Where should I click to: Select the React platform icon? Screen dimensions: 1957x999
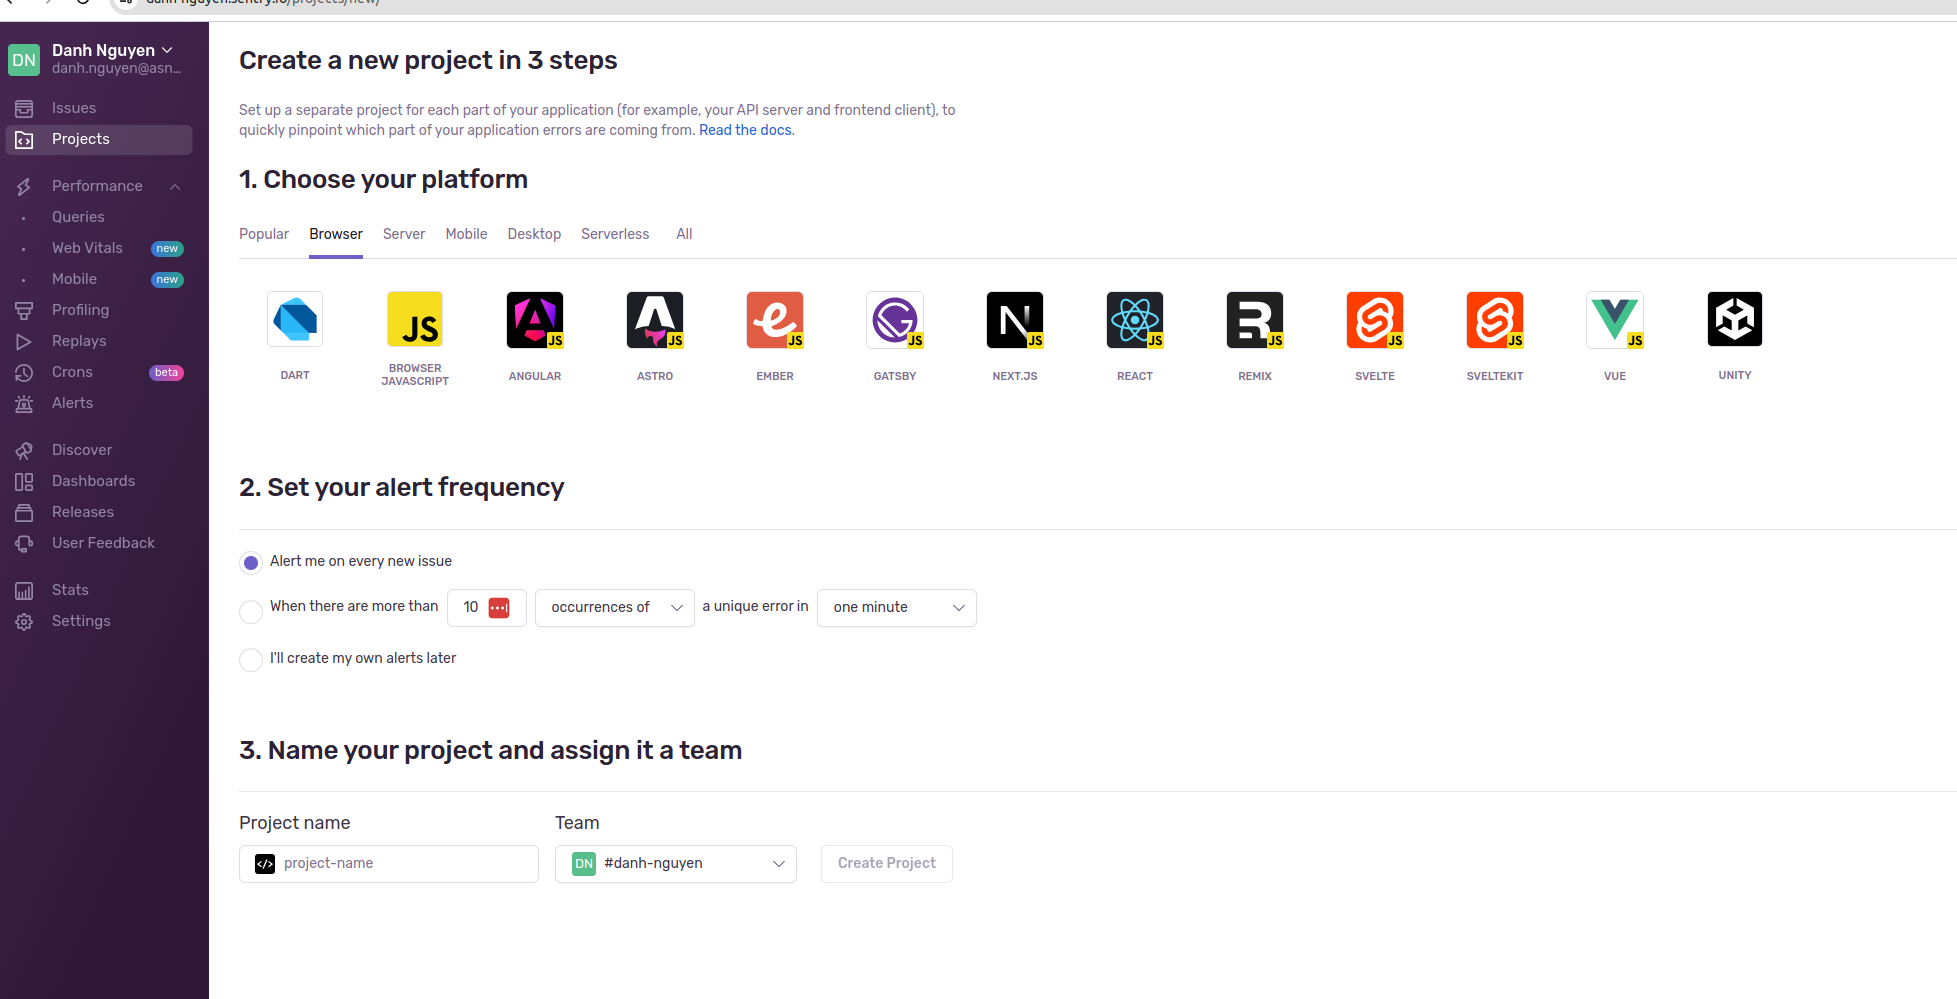tap(1135, 320)
